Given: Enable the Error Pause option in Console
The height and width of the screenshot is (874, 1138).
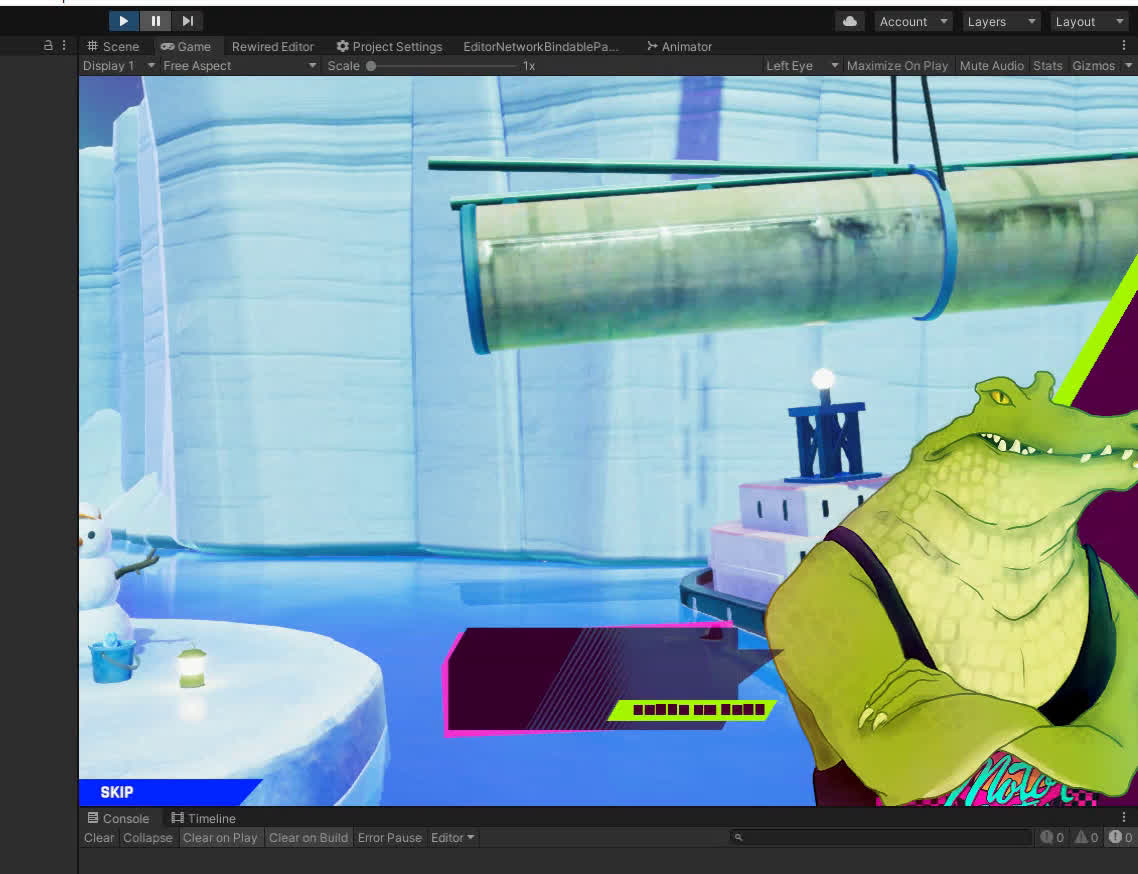Looking at the screenshot, I should 389,838.
